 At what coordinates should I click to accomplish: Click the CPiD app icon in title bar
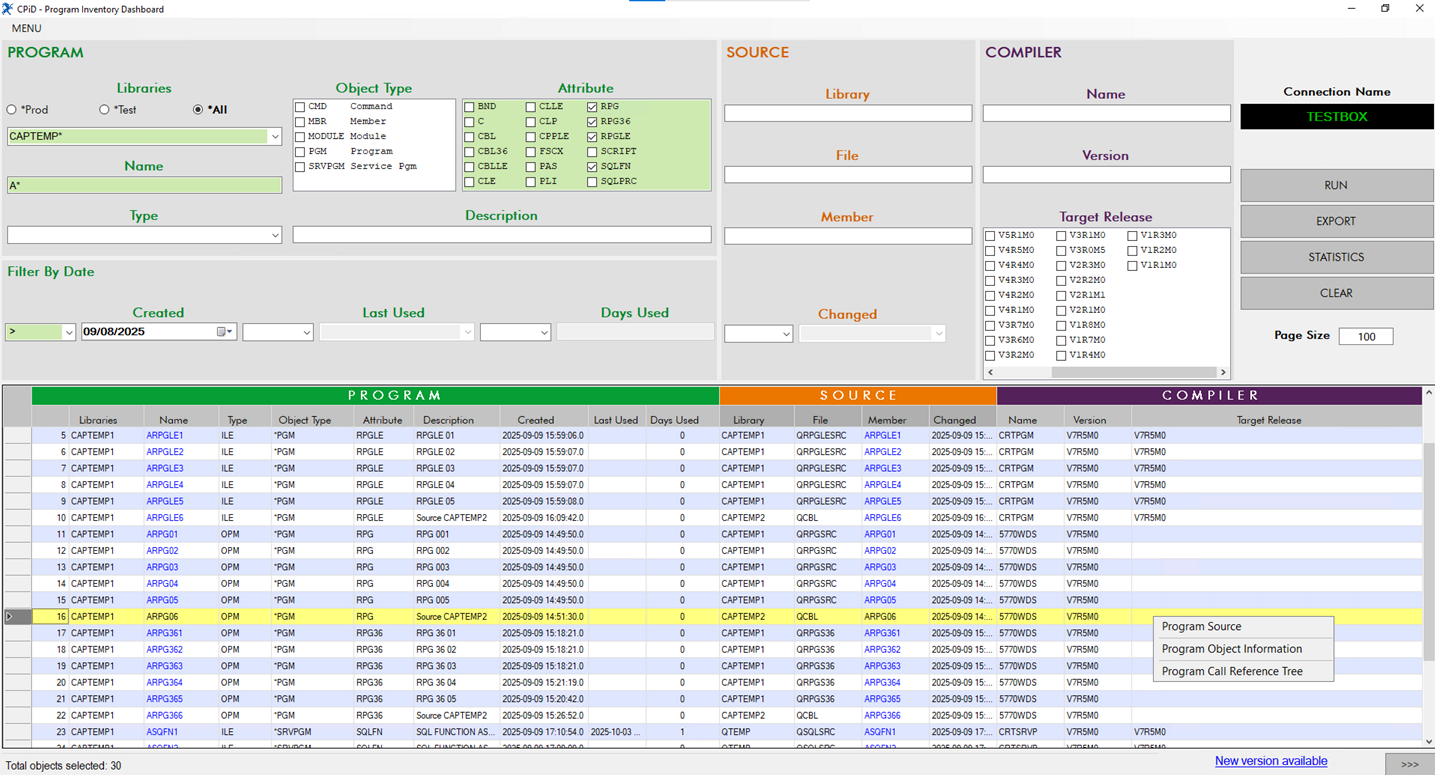(8, 9)
